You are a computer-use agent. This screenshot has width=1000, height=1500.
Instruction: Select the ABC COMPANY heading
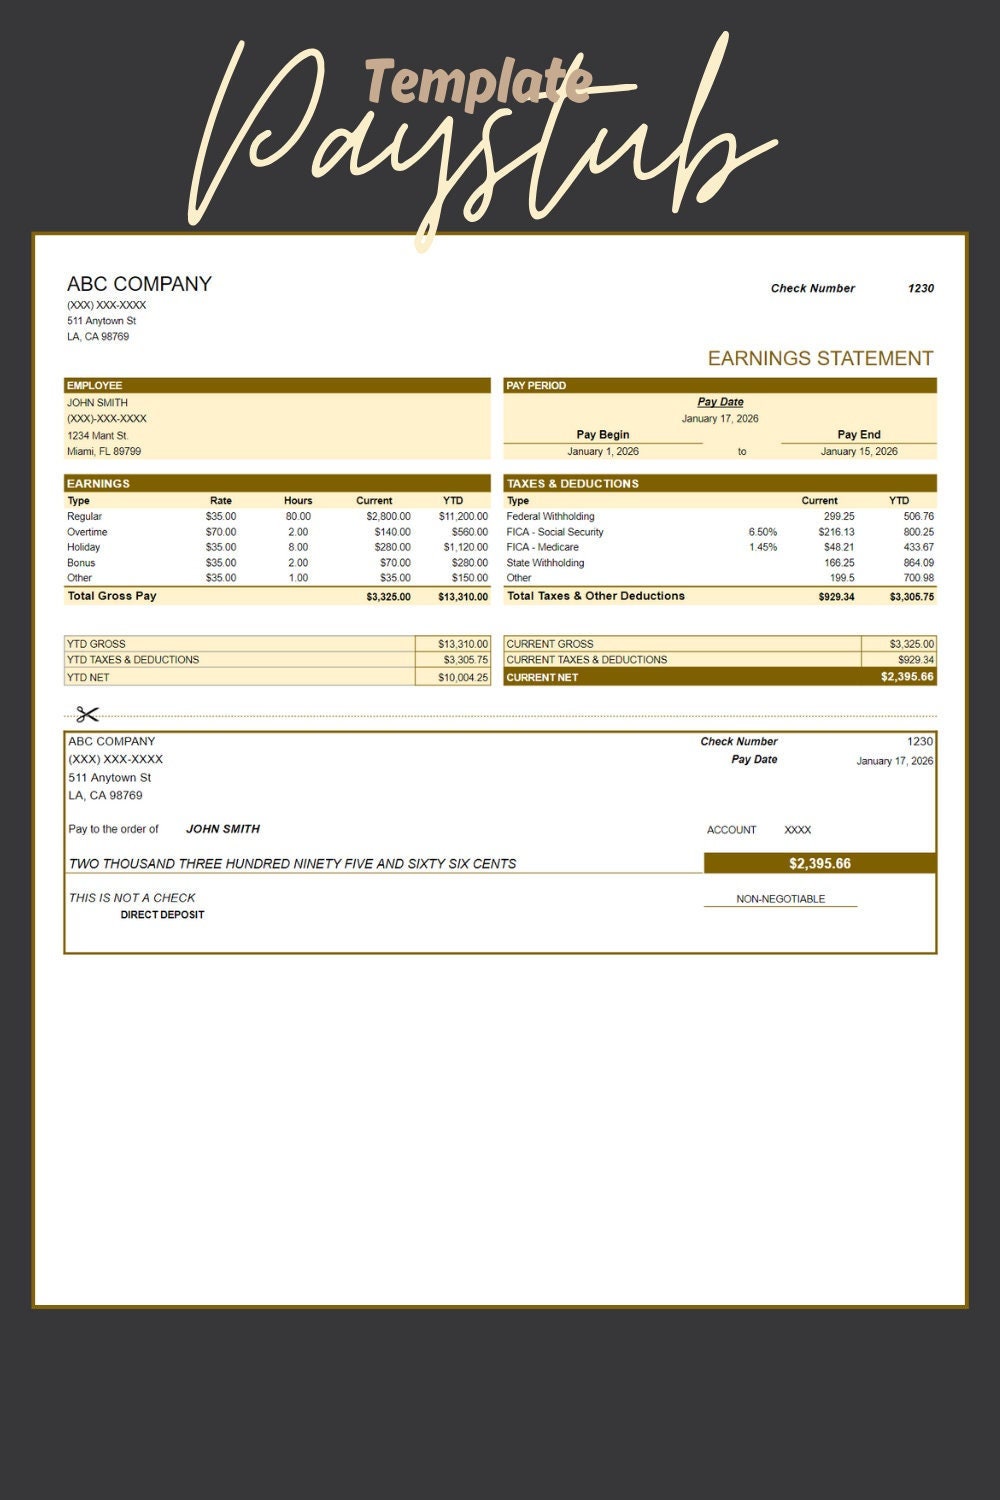[139, 283]
